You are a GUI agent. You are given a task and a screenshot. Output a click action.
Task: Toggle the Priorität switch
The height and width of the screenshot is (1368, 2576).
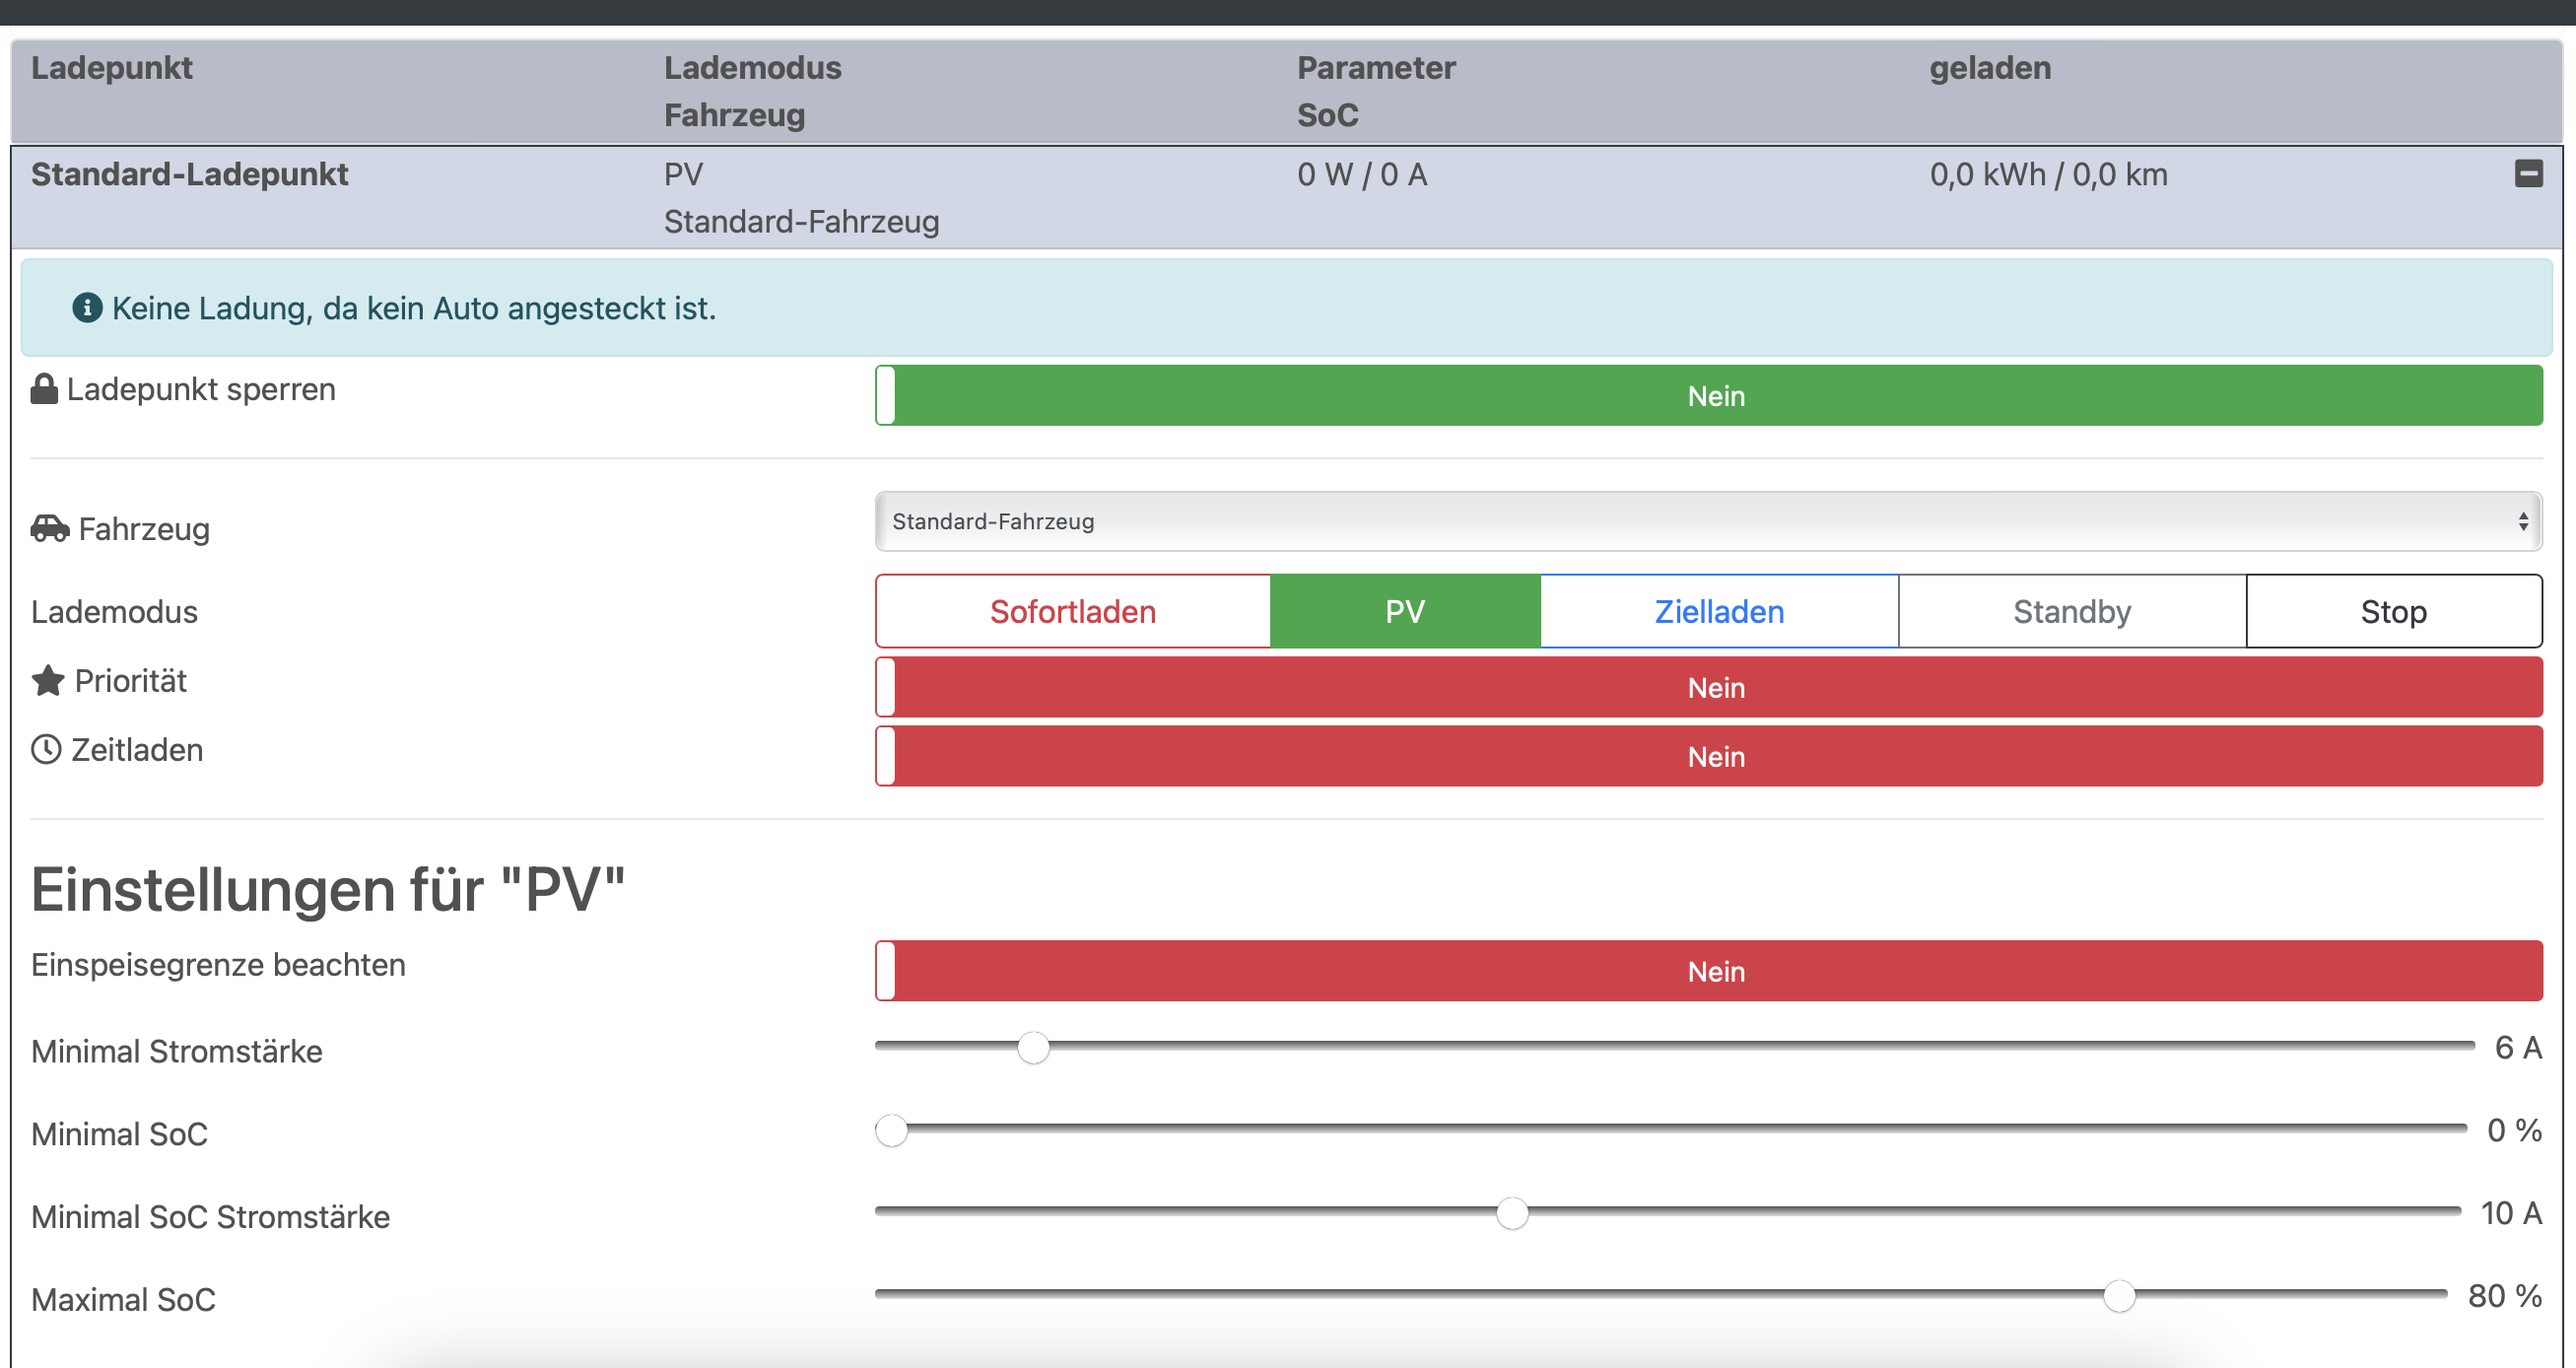click(1708, 688)
